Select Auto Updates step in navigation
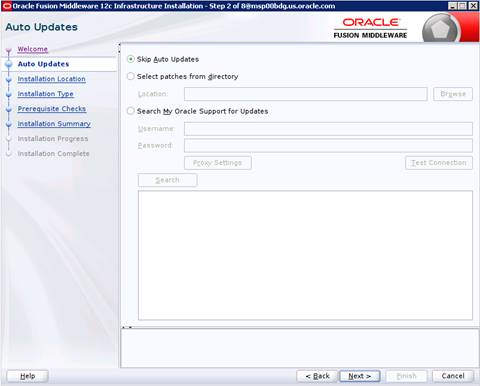 click(x=43, y=64)
